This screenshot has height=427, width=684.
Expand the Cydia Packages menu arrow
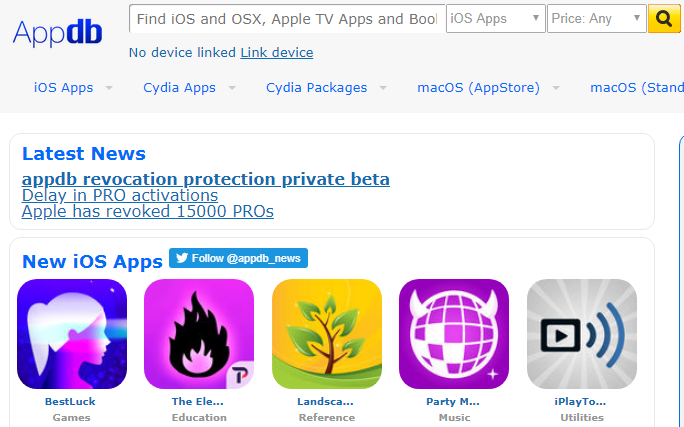[383, 88]
